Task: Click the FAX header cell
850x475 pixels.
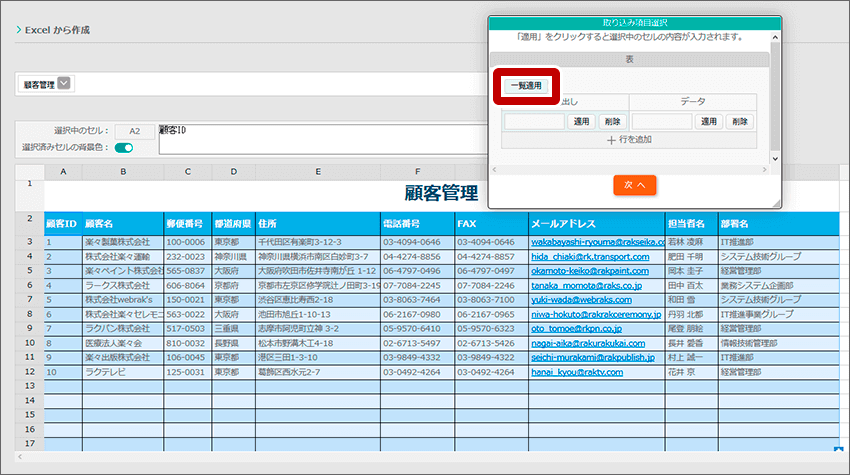Action: (x=492, y=223)
